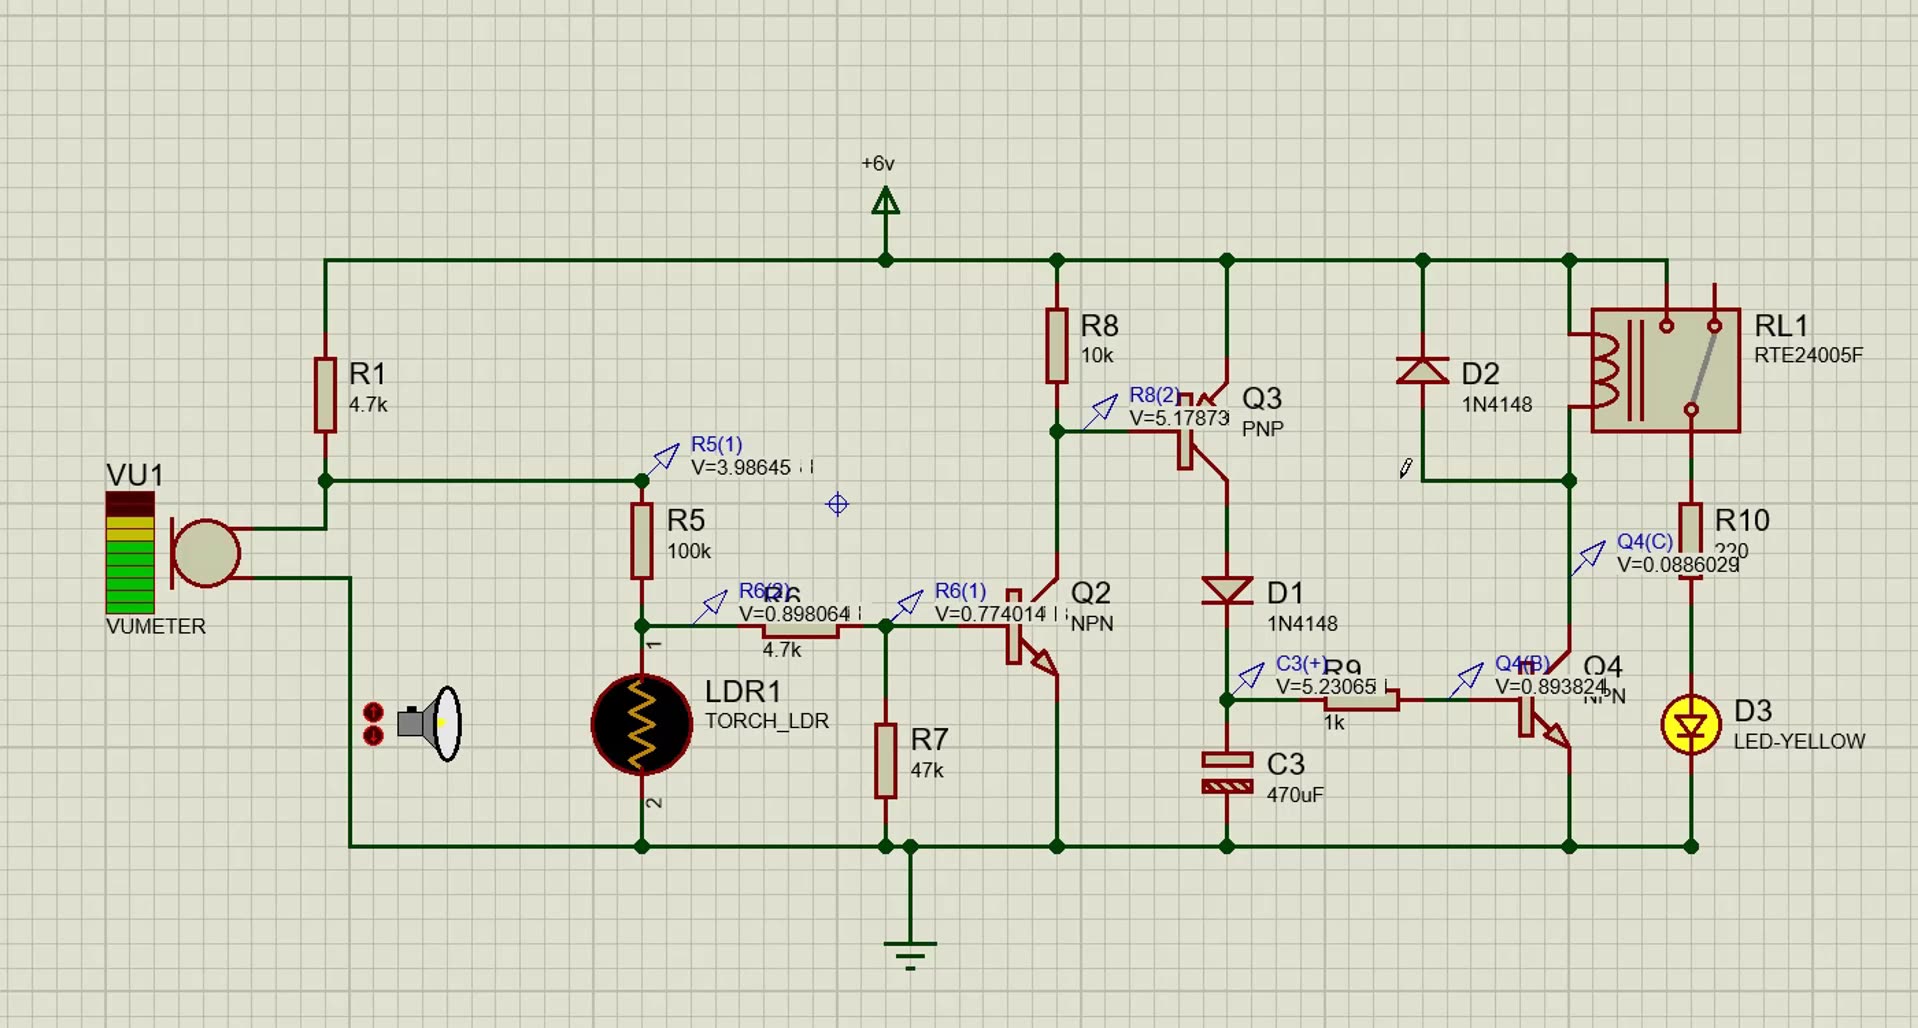Image resolution: width=1918 pixels, height=1028 pixels.
Task: Select the C3 470uF capacitor symbol
Action: point(1227,773)
